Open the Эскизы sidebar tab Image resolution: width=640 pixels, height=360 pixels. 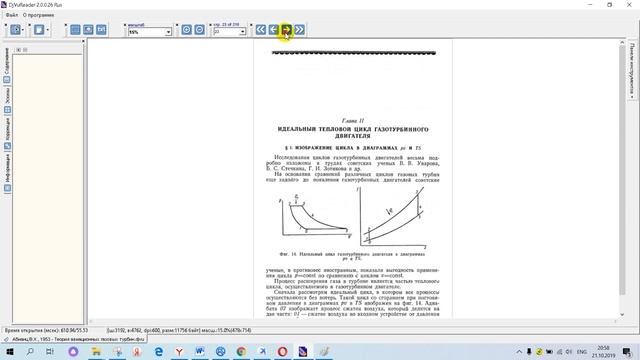point(7,100)
